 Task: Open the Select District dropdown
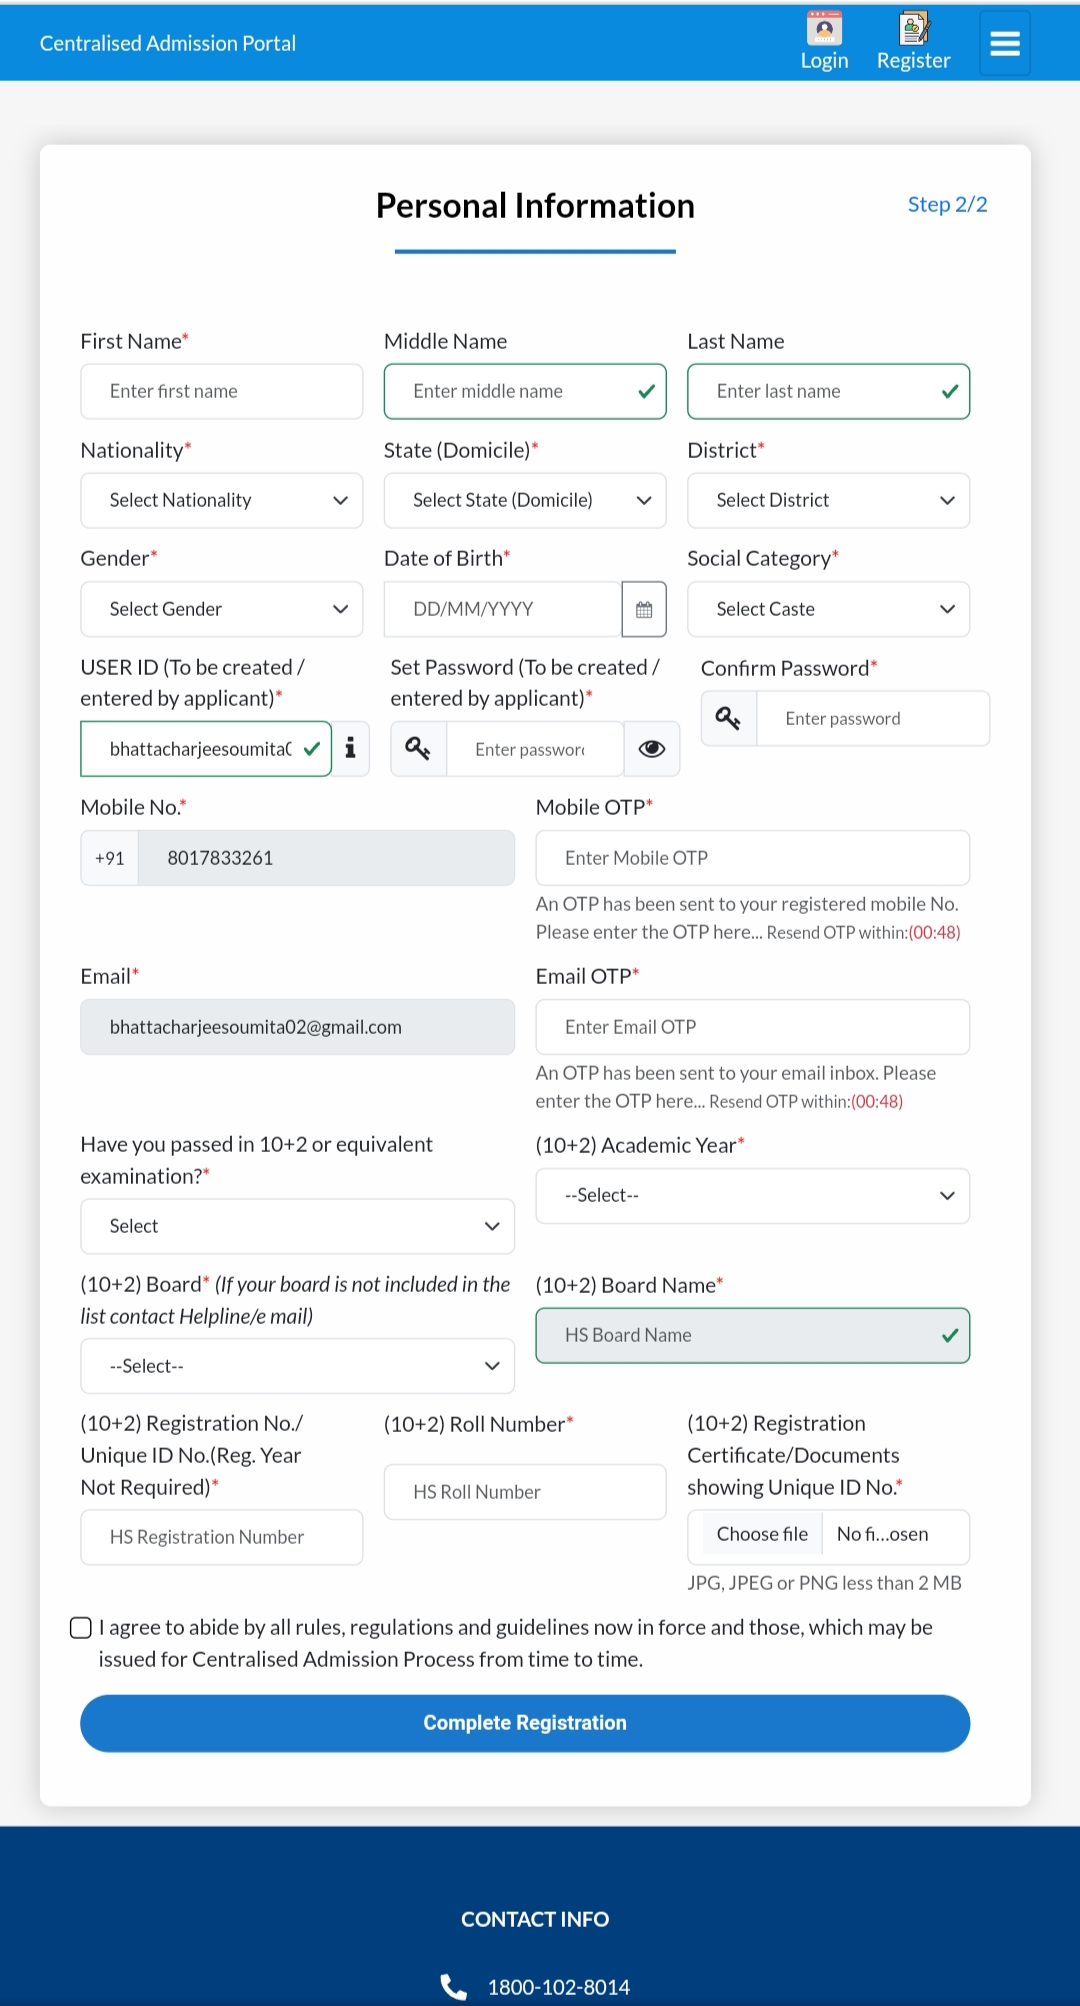coord(828,500)
